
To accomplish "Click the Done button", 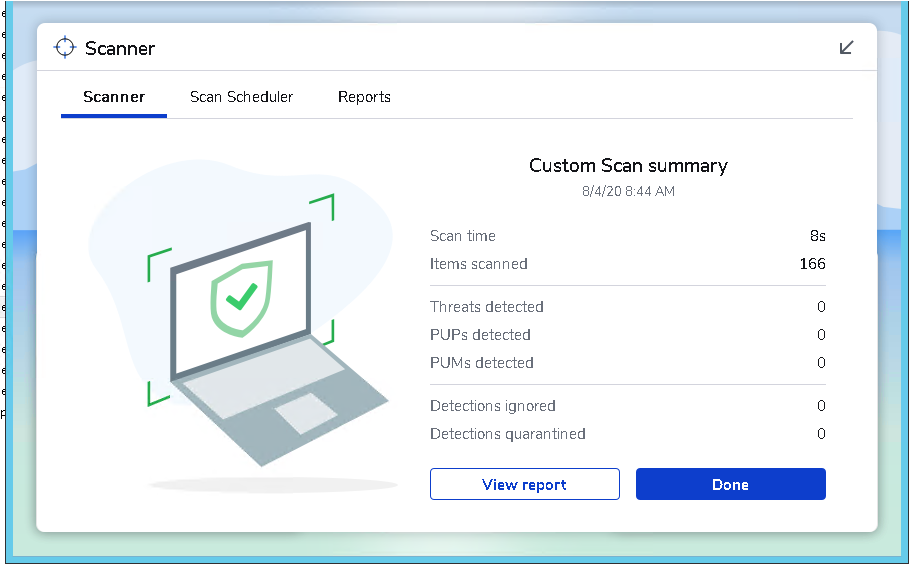I will (x=730, y=484).
